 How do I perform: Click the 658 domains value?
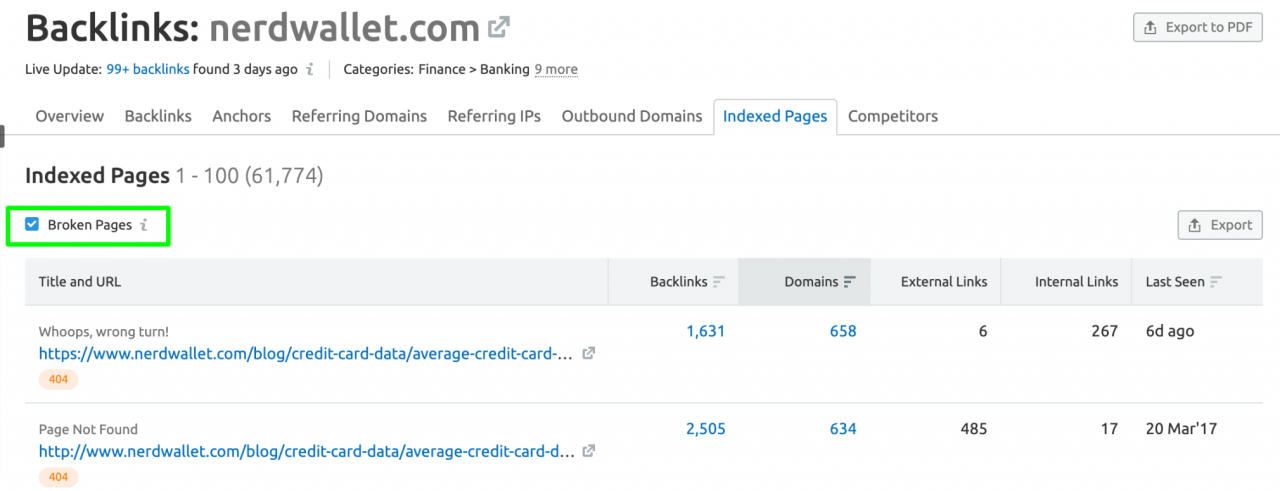coord(843,331)
